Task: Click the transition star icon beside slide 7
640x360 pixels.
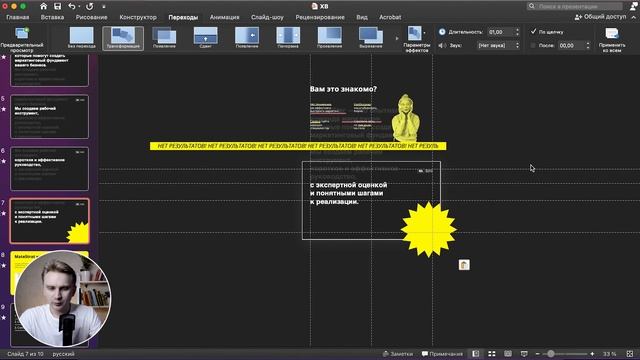Action: (4, 213)
